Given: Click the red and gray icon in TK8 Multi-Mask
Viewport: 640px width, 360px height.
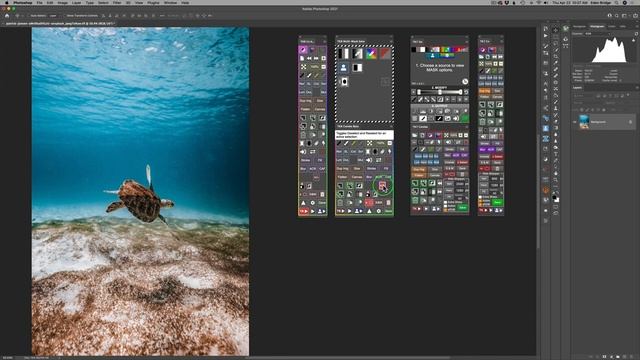Looking at the screenshot, I should pos(385,53).
